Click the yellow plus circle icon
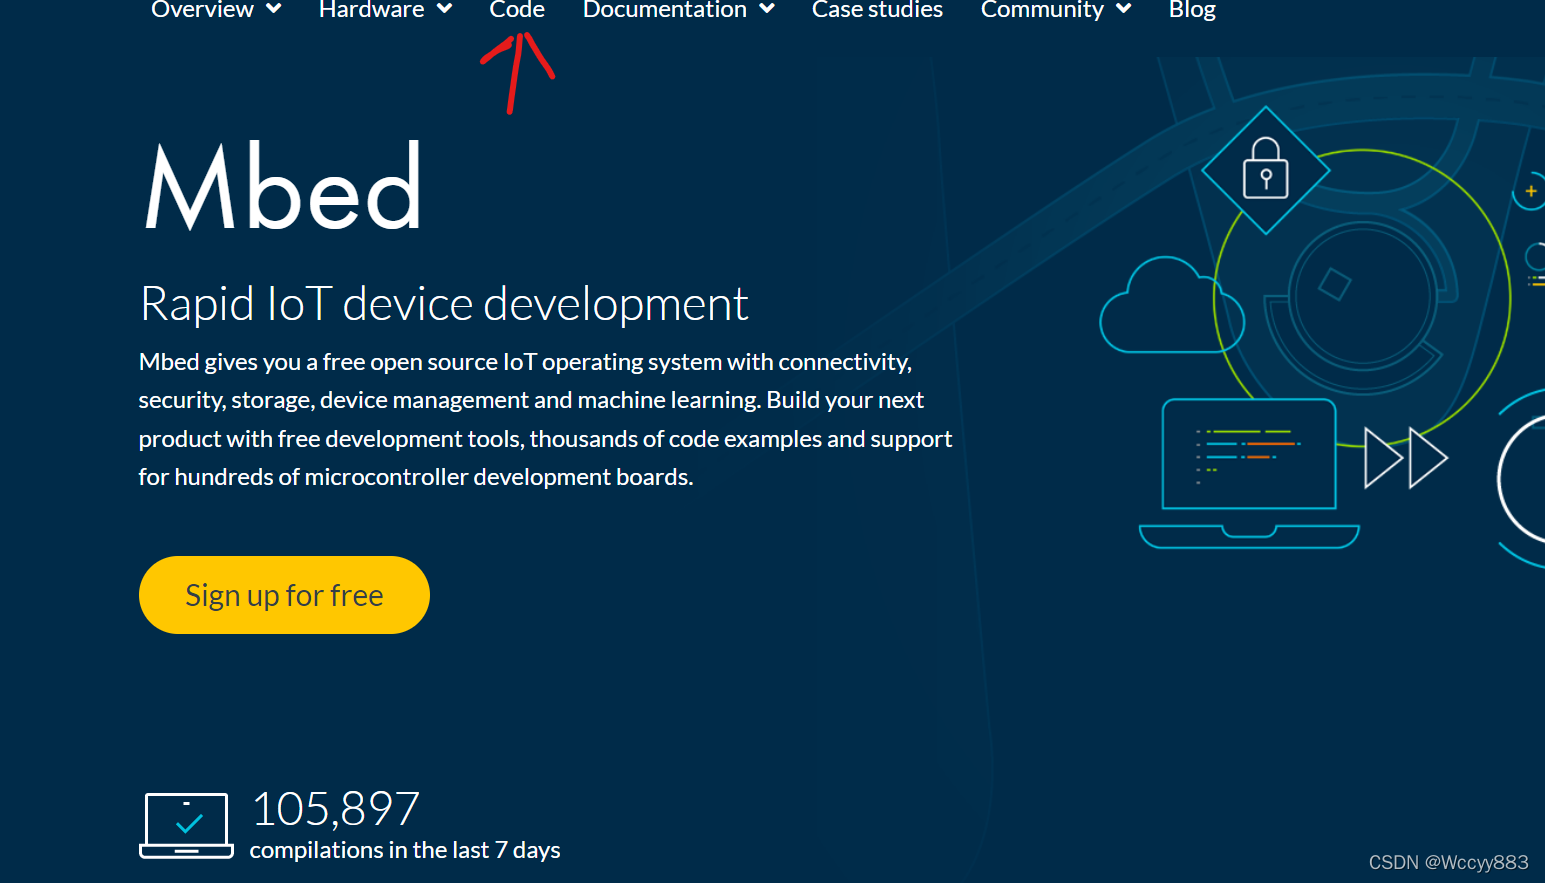This screenshot has width=1545, height=883. click(1530, 191)
